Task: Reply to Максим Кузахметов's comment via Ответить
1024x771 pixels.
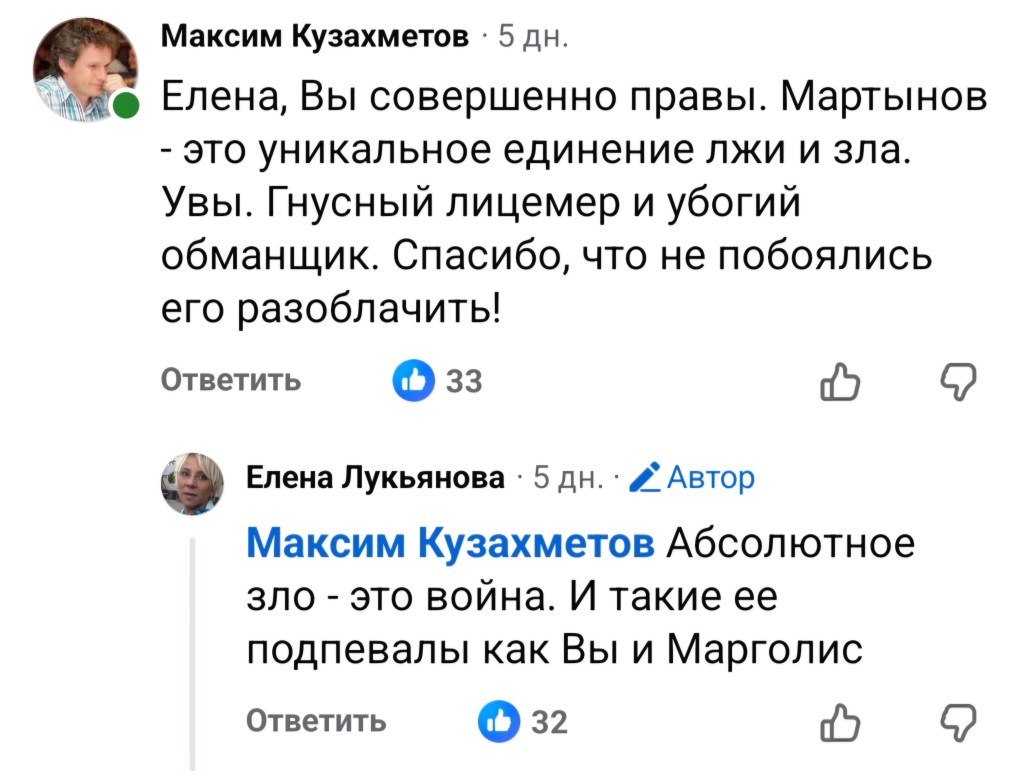Action: 231,381
